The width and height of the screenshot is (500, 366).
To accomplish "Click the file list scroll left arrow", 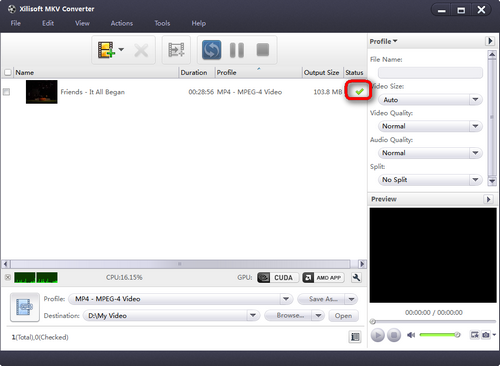I will [x=6, y=264].
